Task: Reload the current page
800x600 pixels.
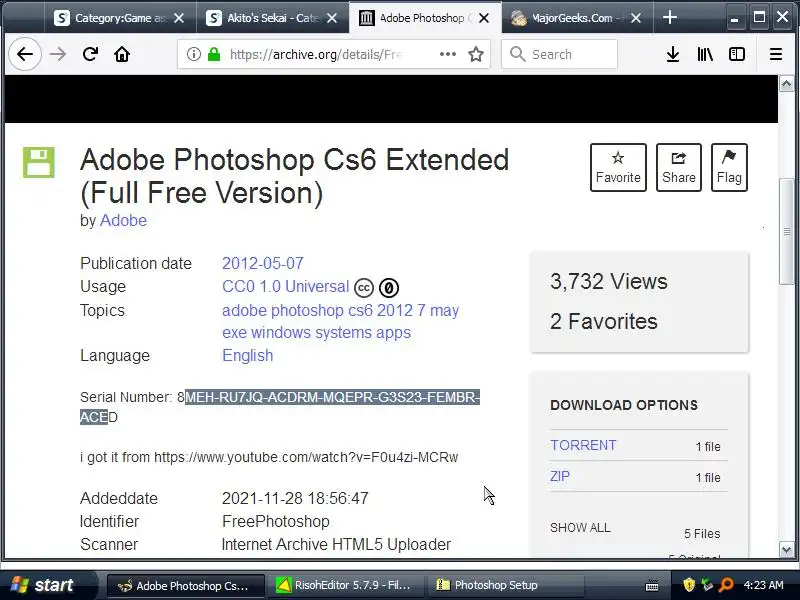Action: click(x=90, y=54)
